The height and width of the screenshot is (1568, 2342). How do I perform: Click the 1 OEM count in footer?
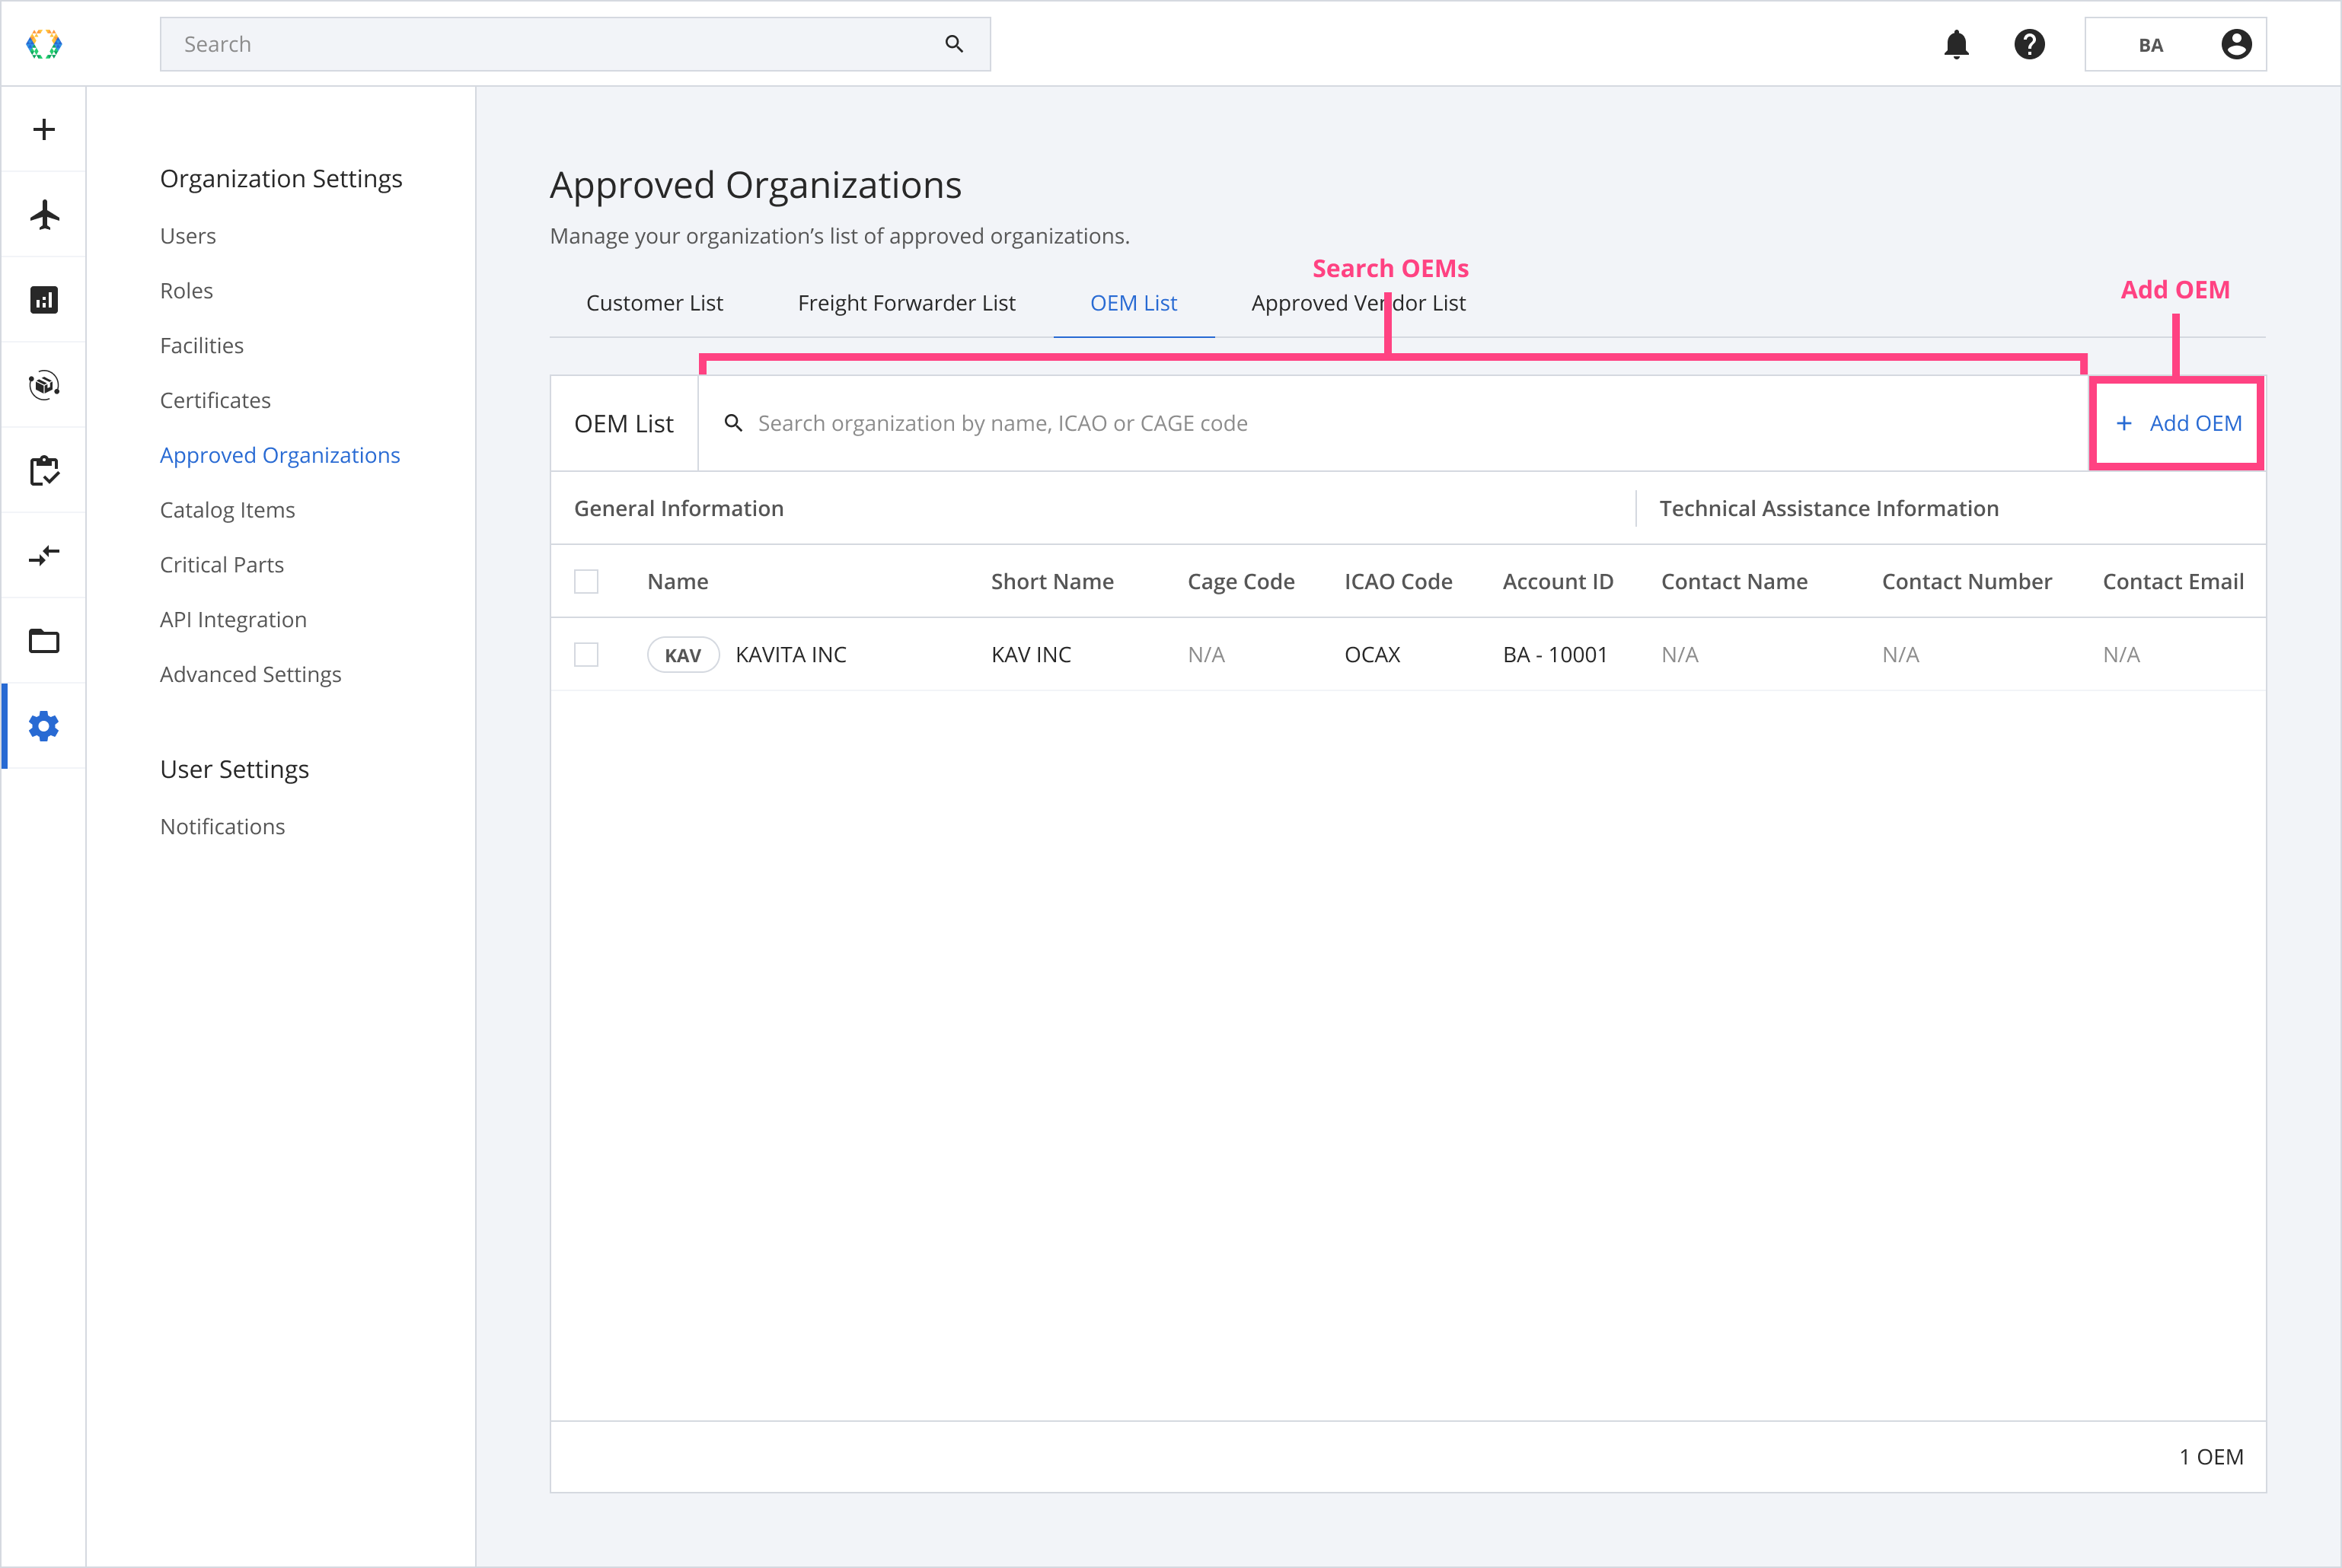[2211, 1457]
